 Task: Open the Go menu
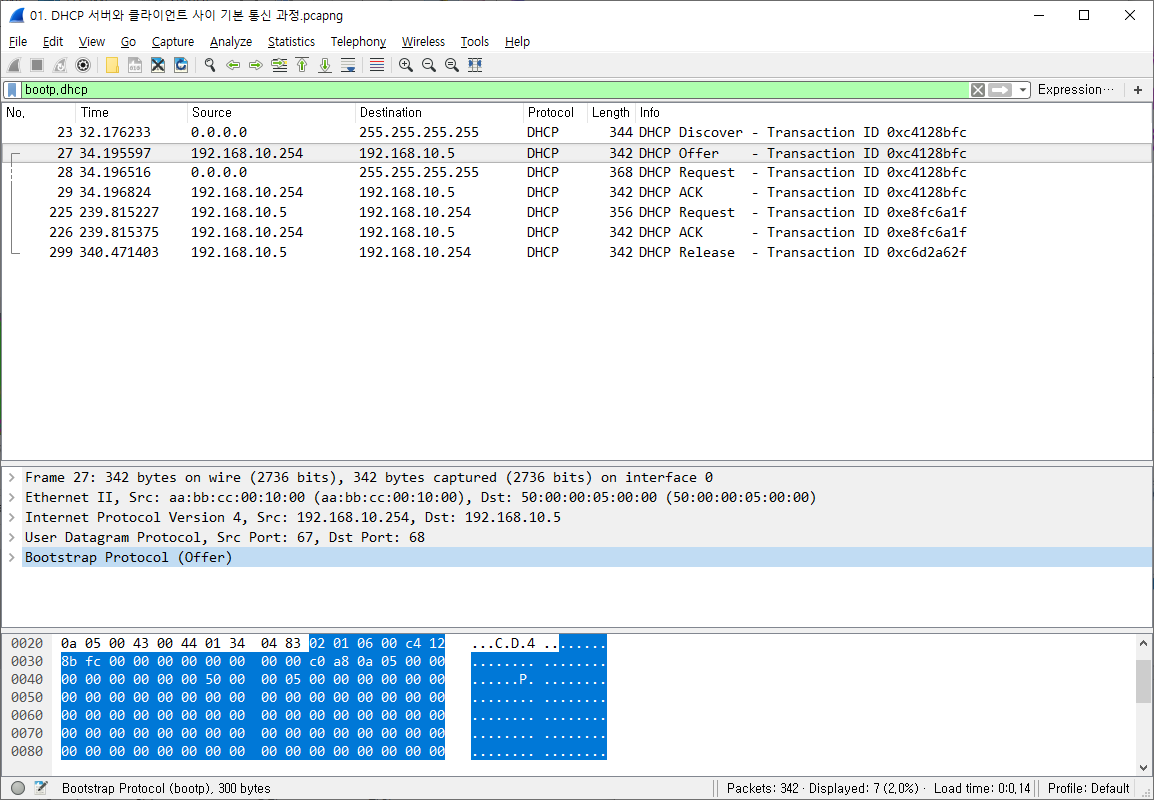(129, 42)
